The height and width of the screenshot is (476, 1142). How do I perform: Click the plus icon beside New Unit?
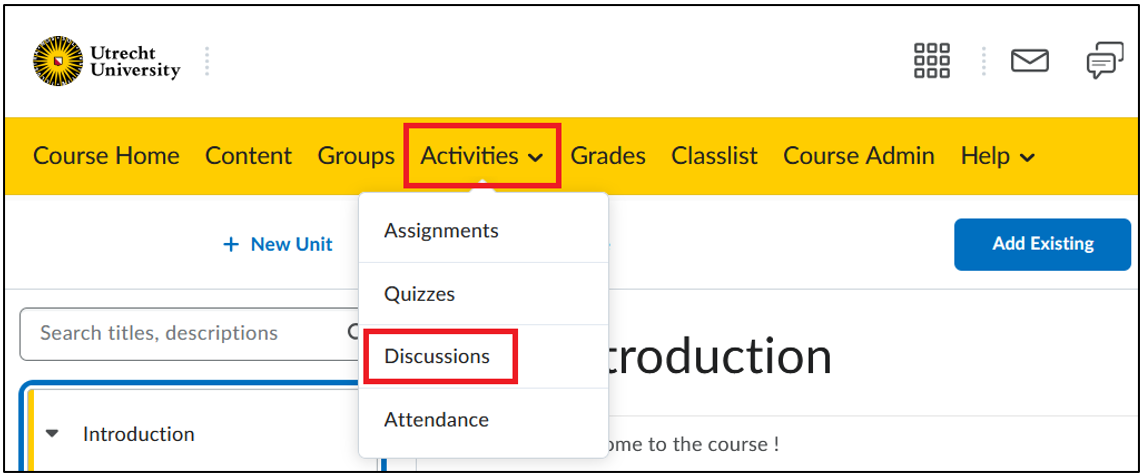[x=231, y=245]
